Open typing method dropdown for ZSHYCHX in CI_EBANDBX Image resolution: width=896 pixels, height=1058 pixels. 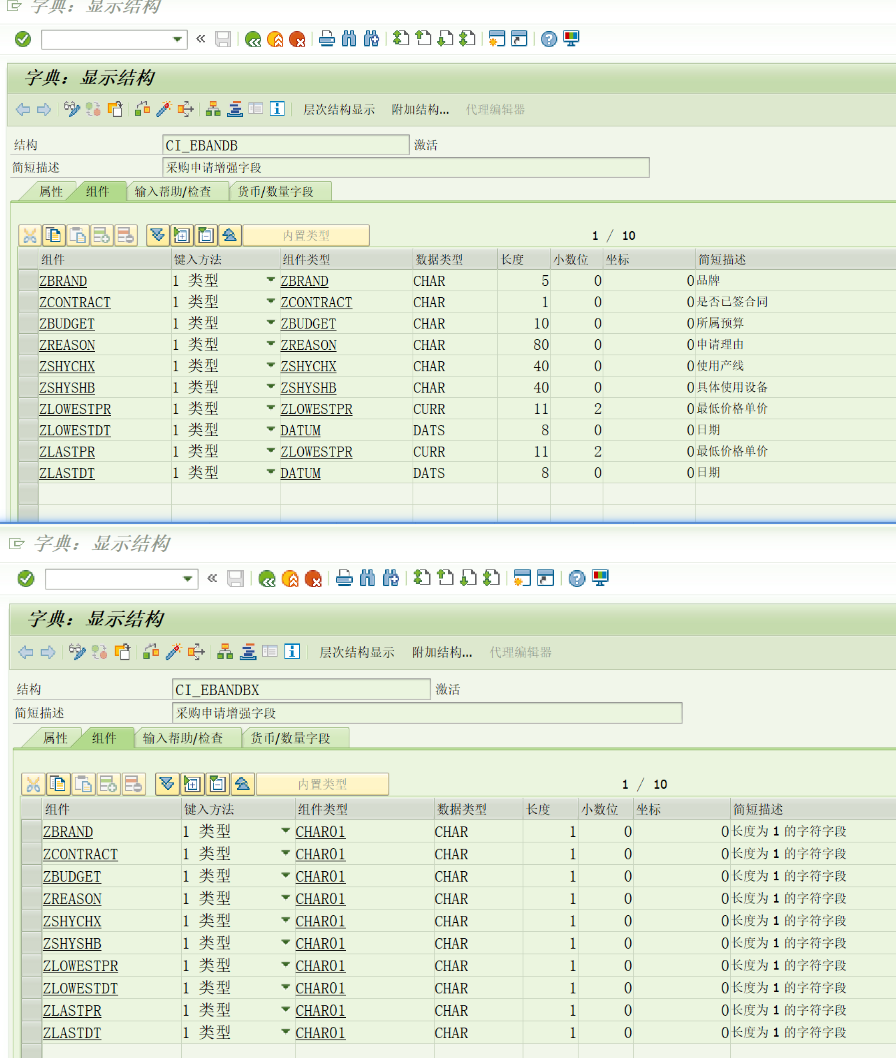coord(285,921)
